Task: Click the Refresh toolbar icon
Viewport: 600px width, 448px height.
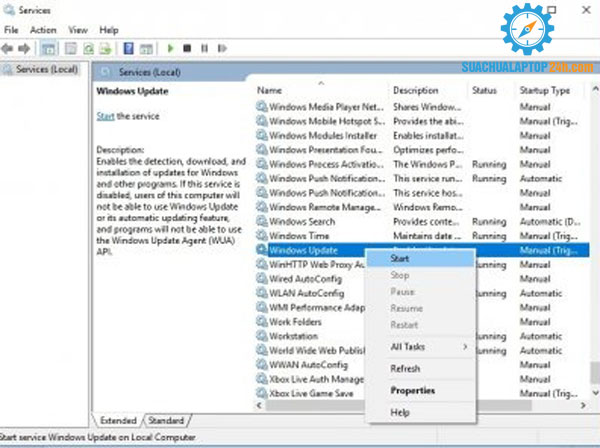Action: pyautogui.click(x=88, y=49)
